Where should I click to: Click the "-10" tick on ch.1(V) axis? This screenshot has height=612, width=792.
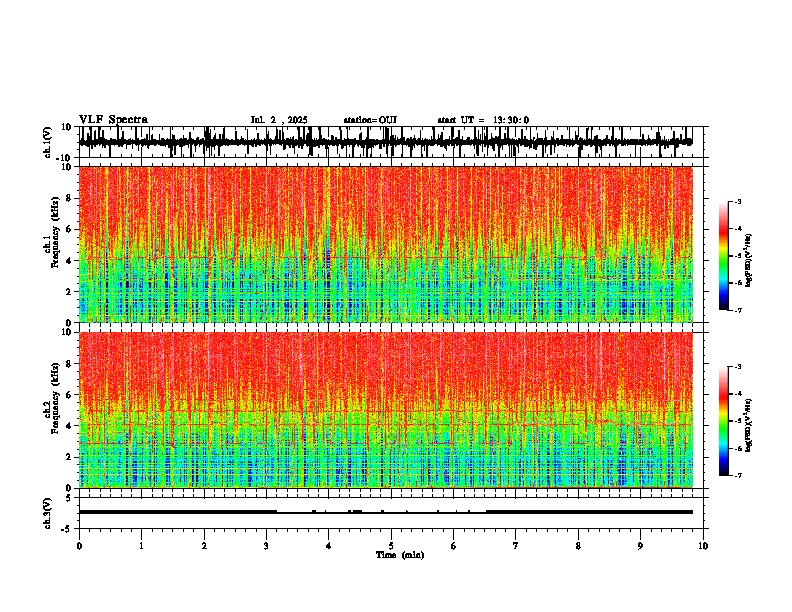click(x=65, y=158)
